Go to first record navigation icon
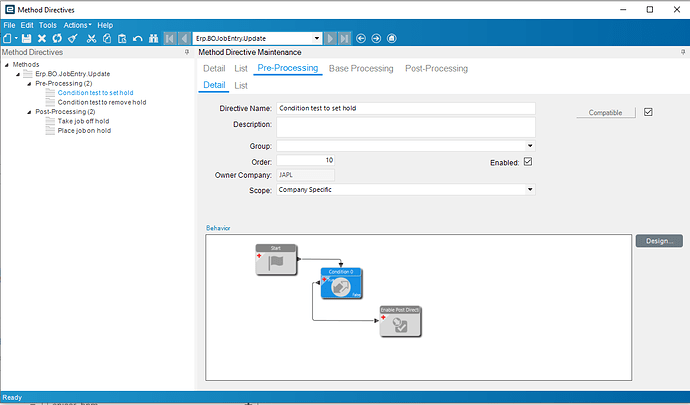The image size is (690, 405). (x=170, y=38)
